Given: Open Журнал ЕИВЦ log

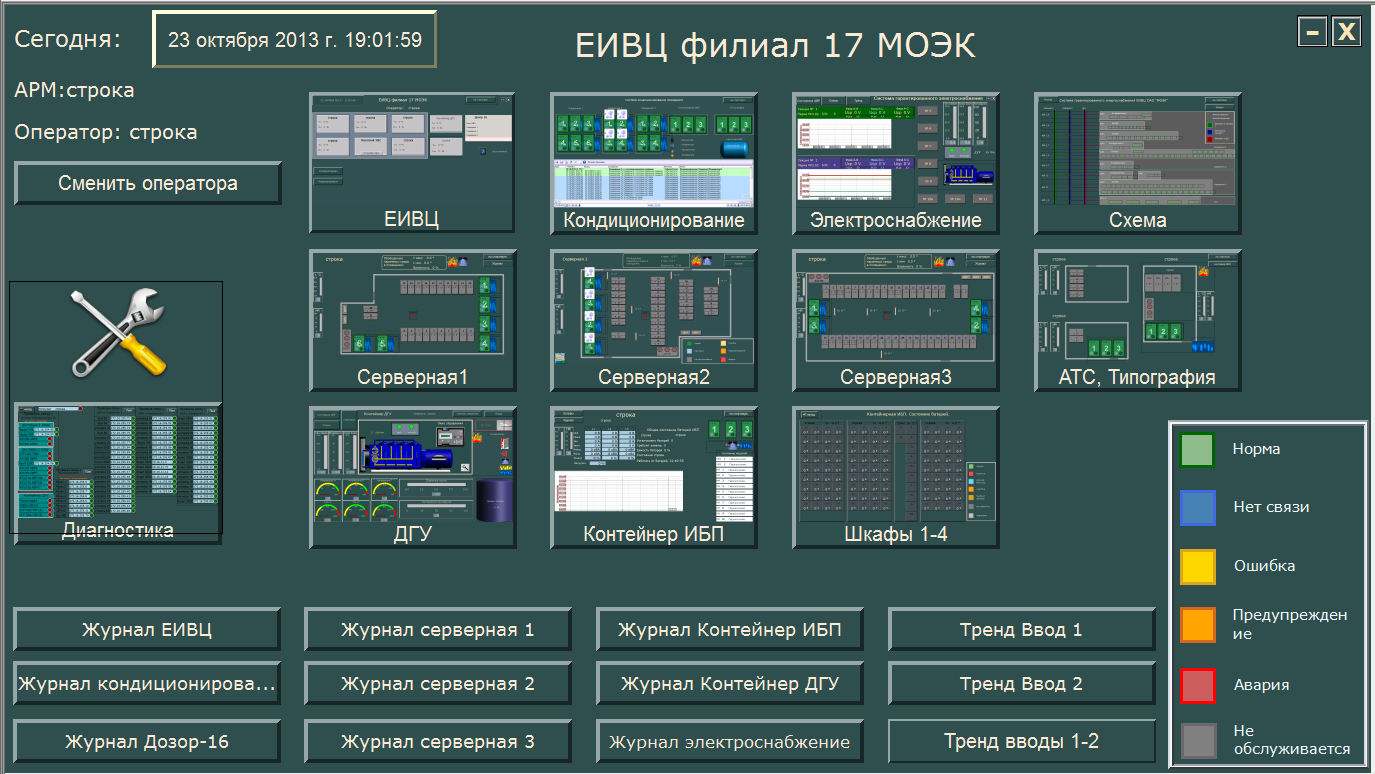Looking at the screenshot, I should (147, 630).
